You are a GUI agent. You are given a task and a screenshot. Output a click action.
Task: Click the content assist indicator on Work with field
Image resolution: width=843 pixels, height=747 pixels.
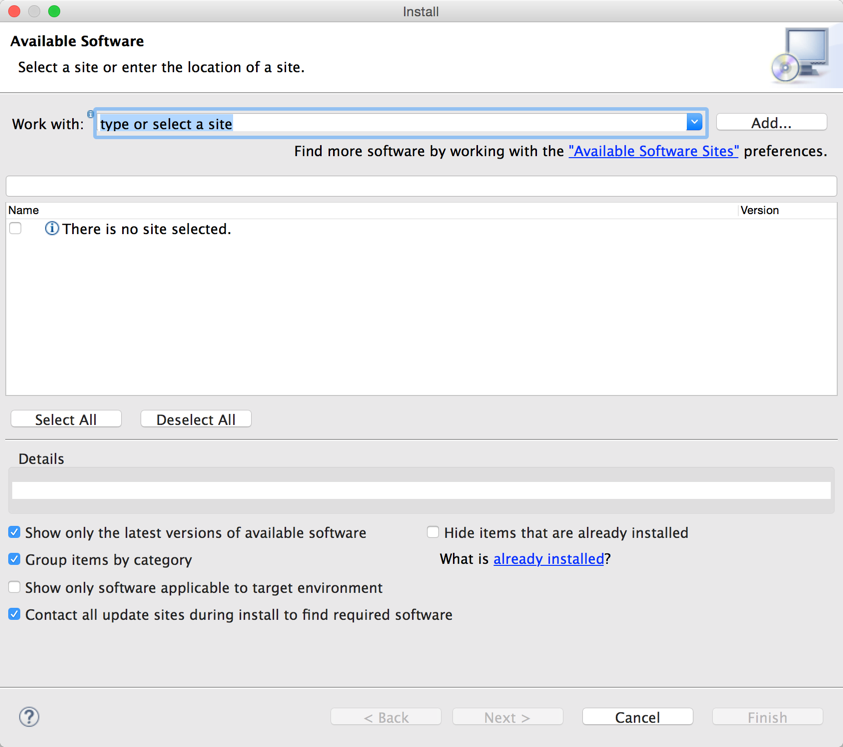[90, 113]
